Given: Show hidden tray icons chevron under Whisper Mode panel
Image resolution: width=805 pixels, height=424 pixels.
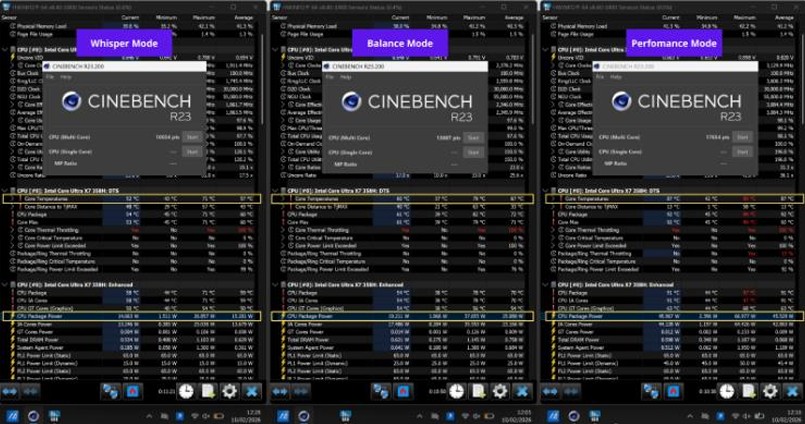Looking at the screenshot, I should tap(149, 416).
